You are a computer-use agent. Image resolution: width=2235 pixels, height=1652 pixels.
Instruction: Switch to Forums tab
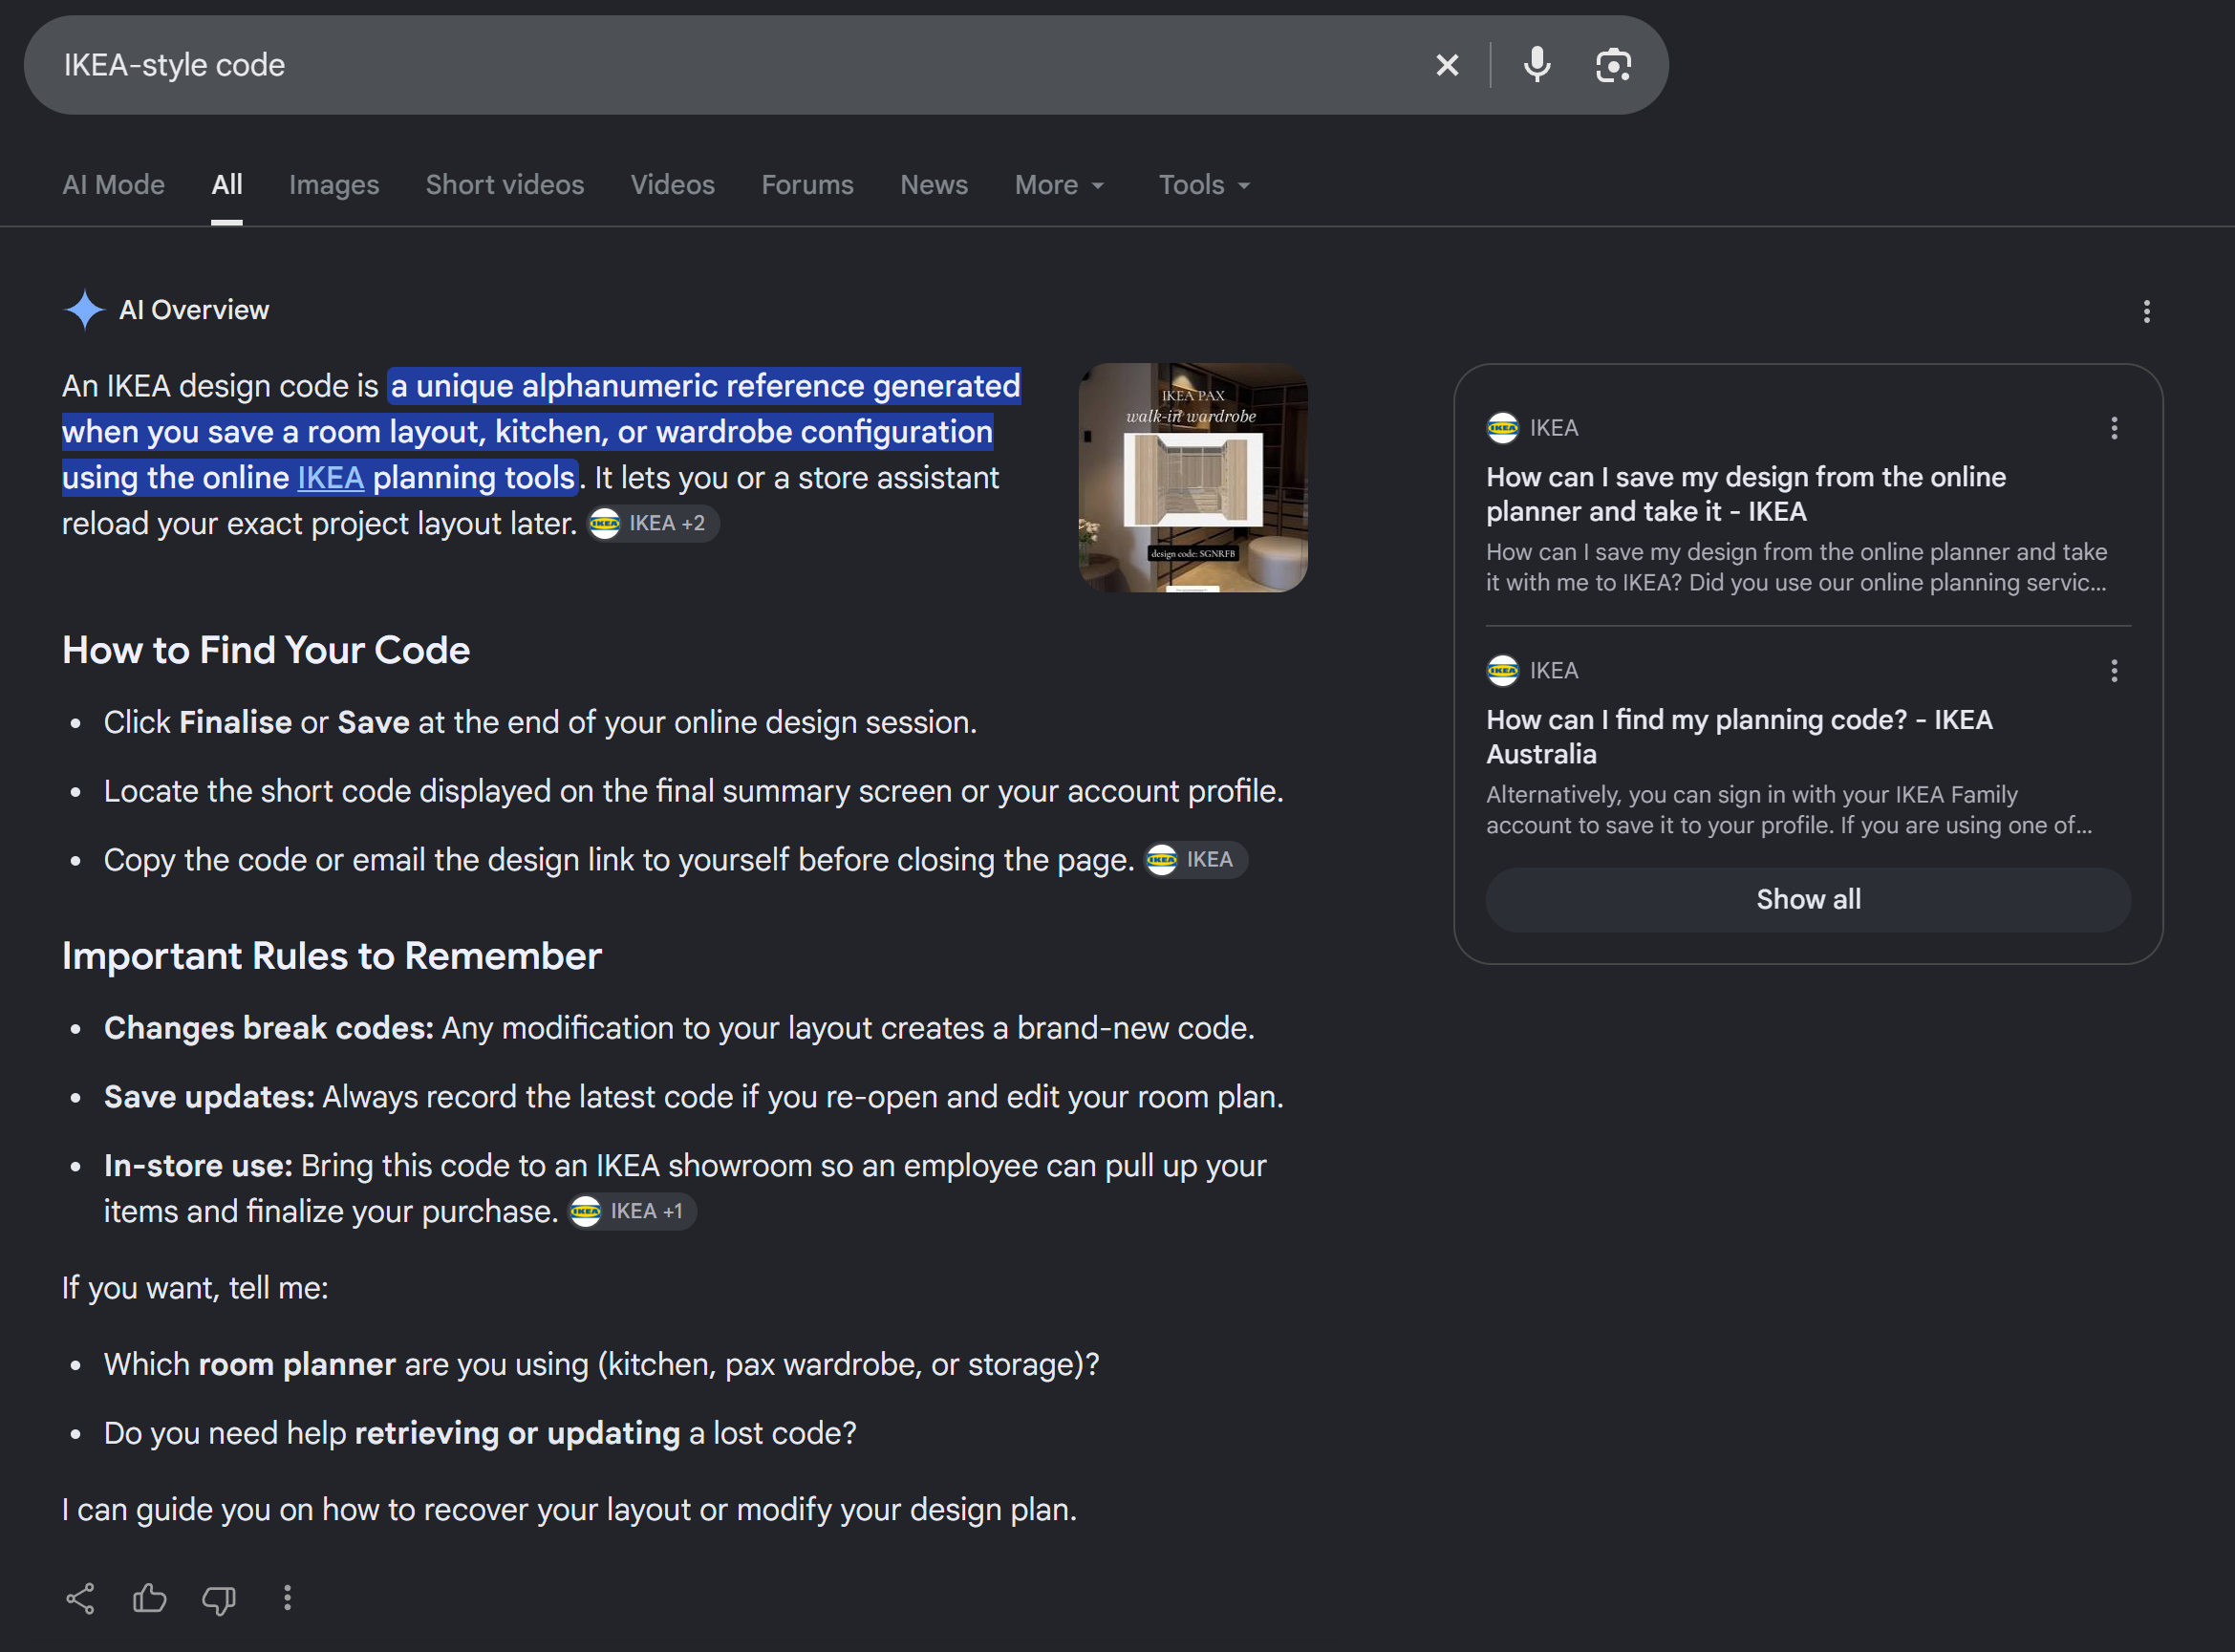(x=807, y=185)
